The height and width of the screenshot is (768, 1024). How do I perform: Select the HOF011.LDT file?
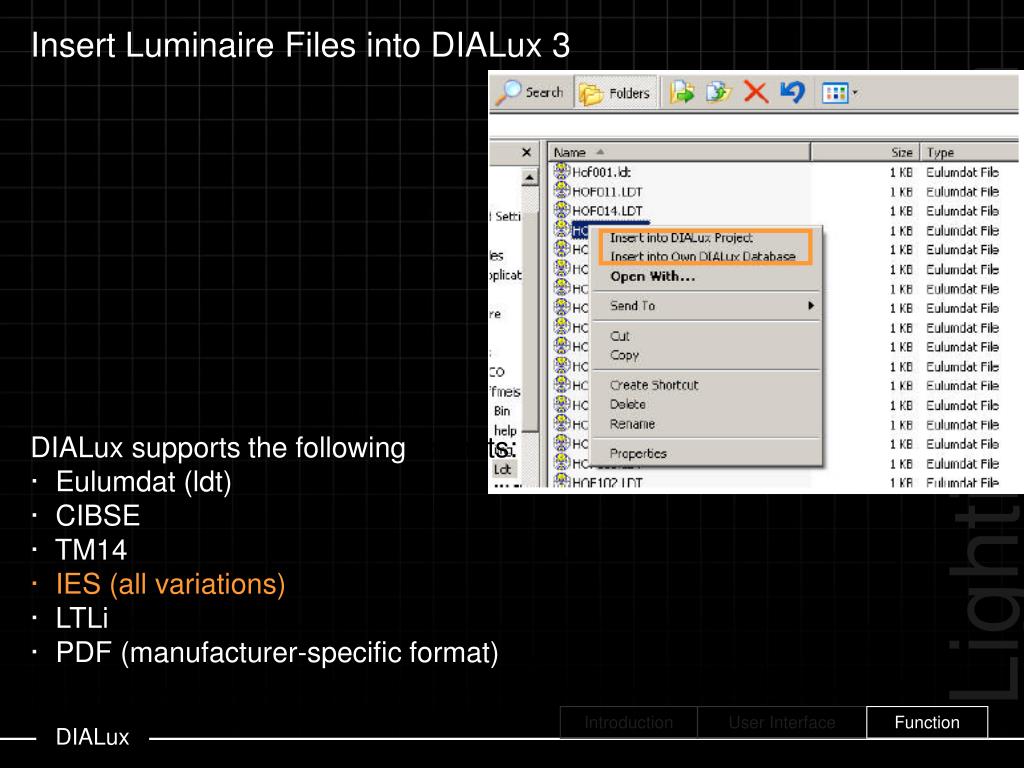pyautogui.click(x=607, y=191)
